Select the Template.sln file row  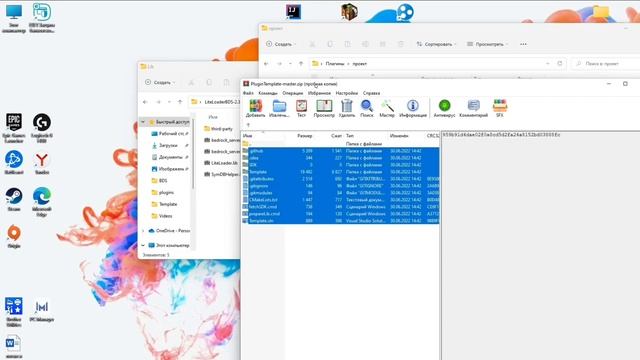point(340,220)
